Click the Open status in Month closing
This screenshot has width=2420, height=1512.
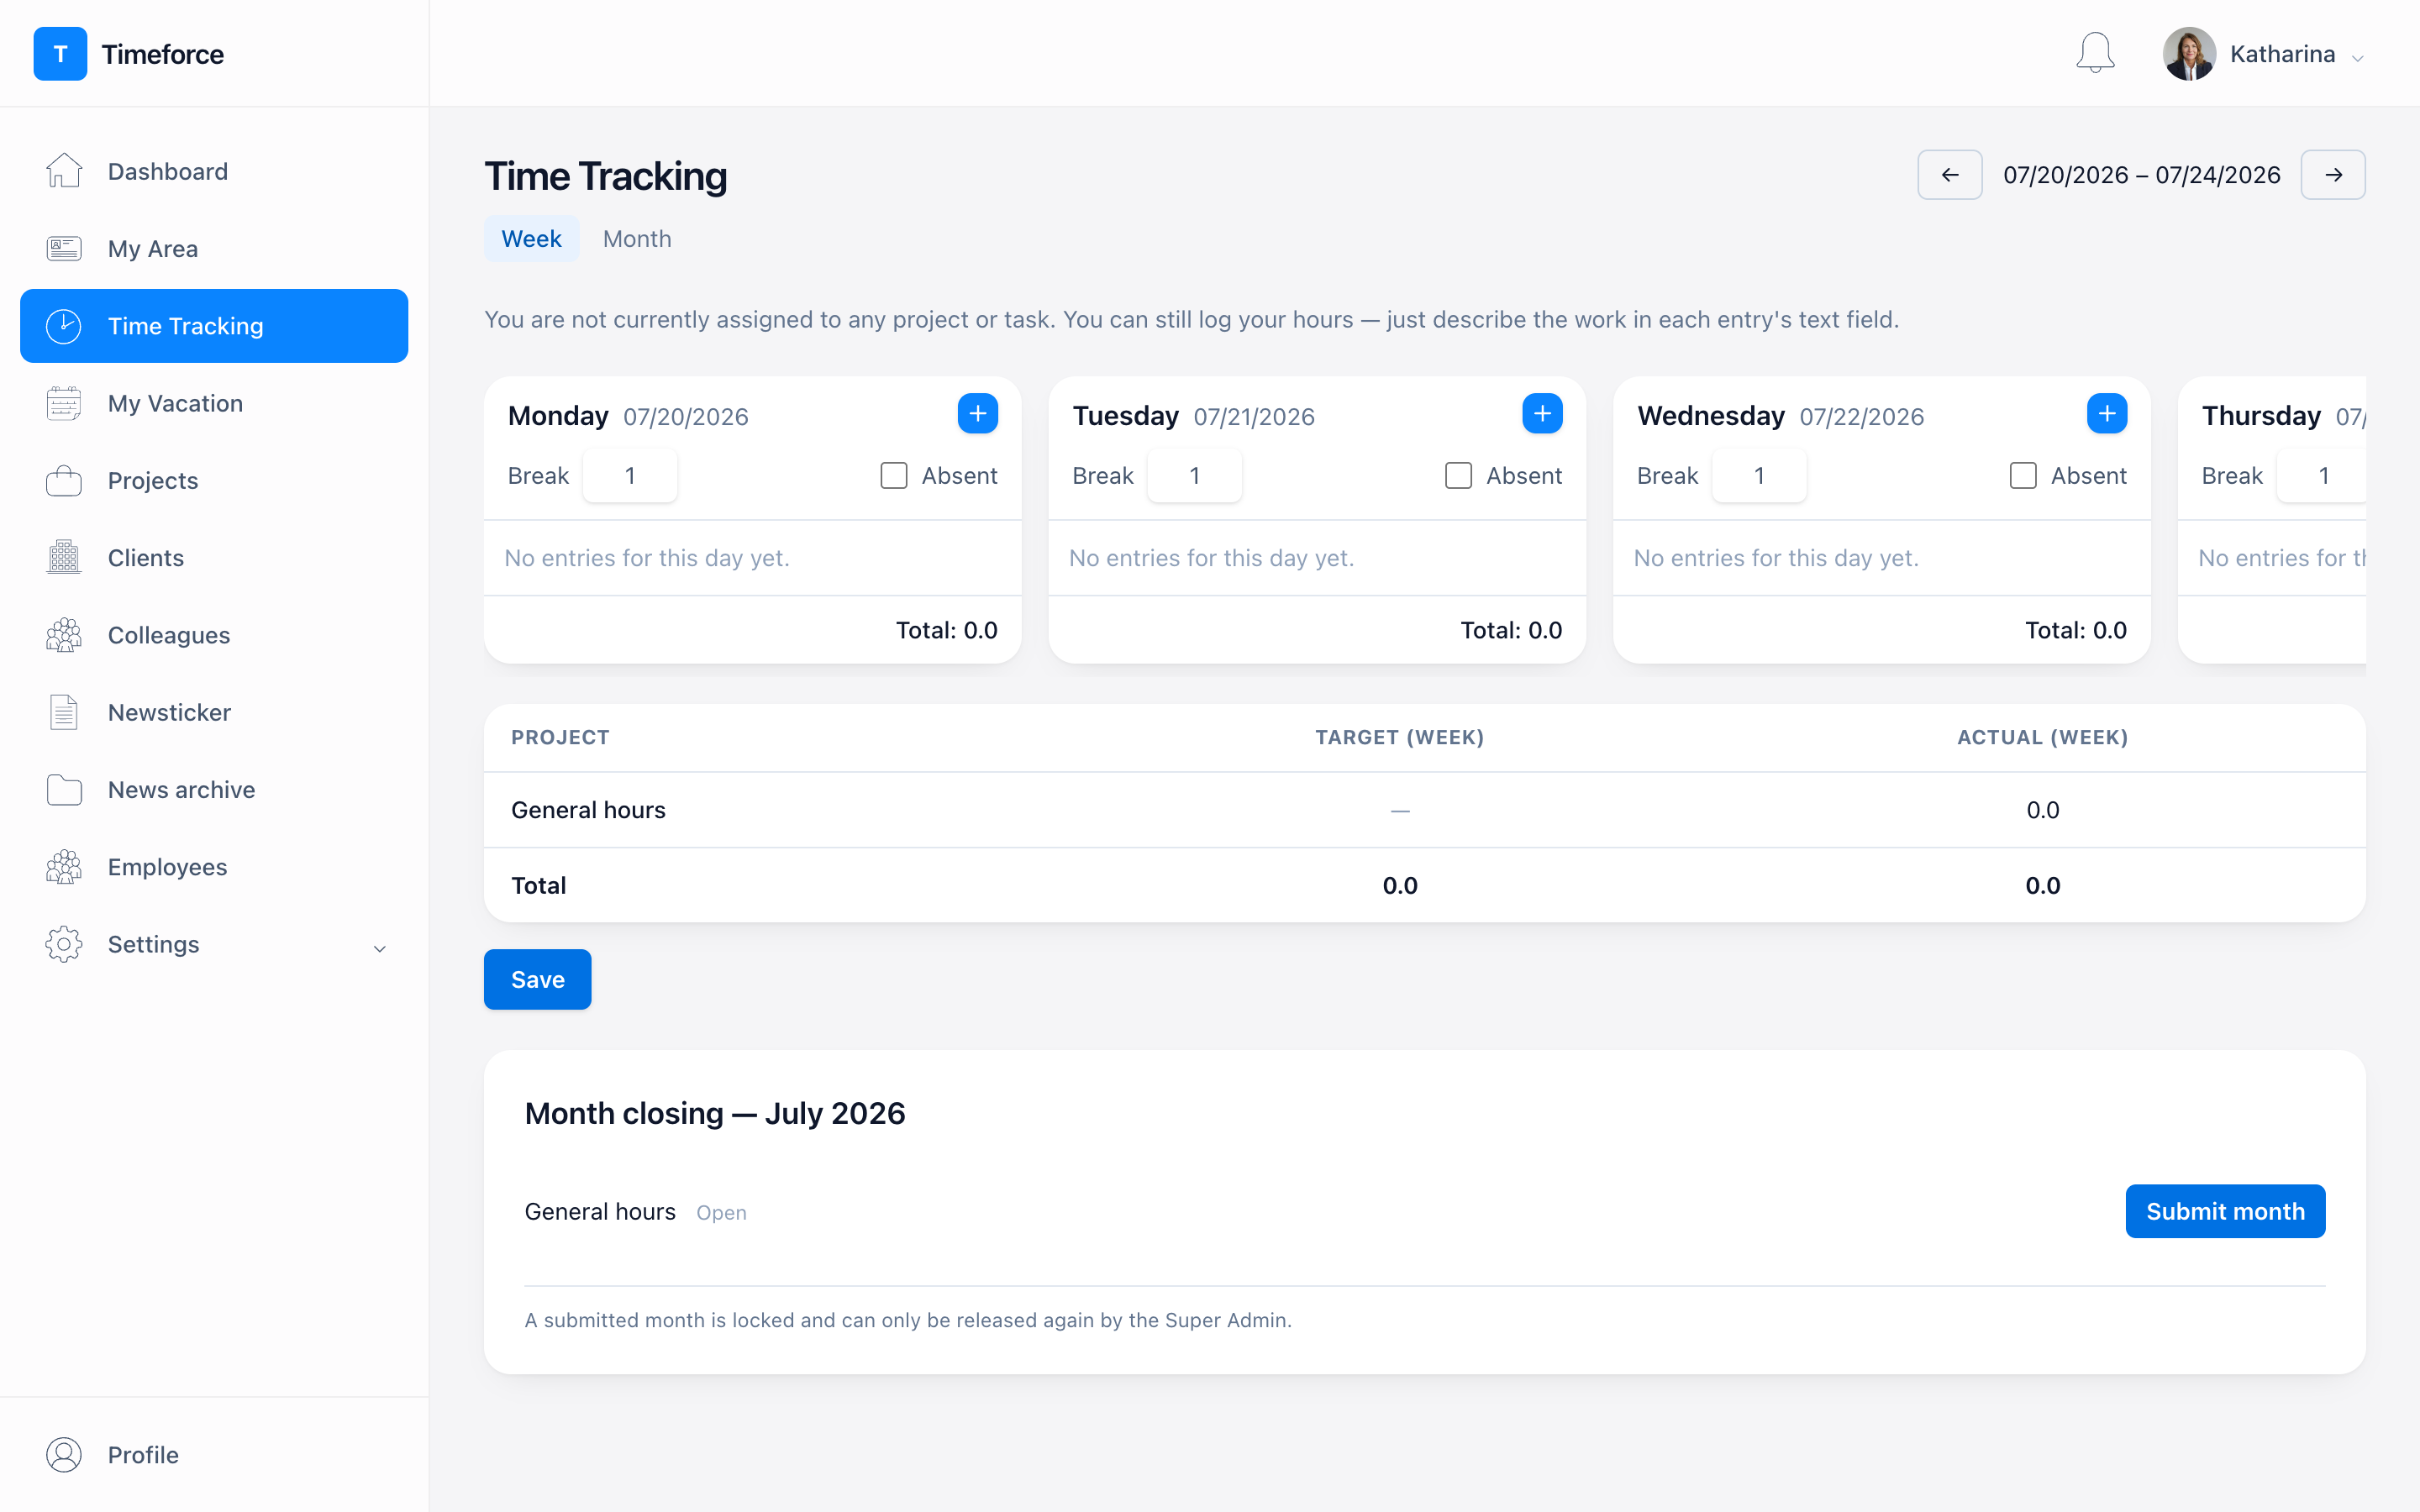coord(721,1213)
